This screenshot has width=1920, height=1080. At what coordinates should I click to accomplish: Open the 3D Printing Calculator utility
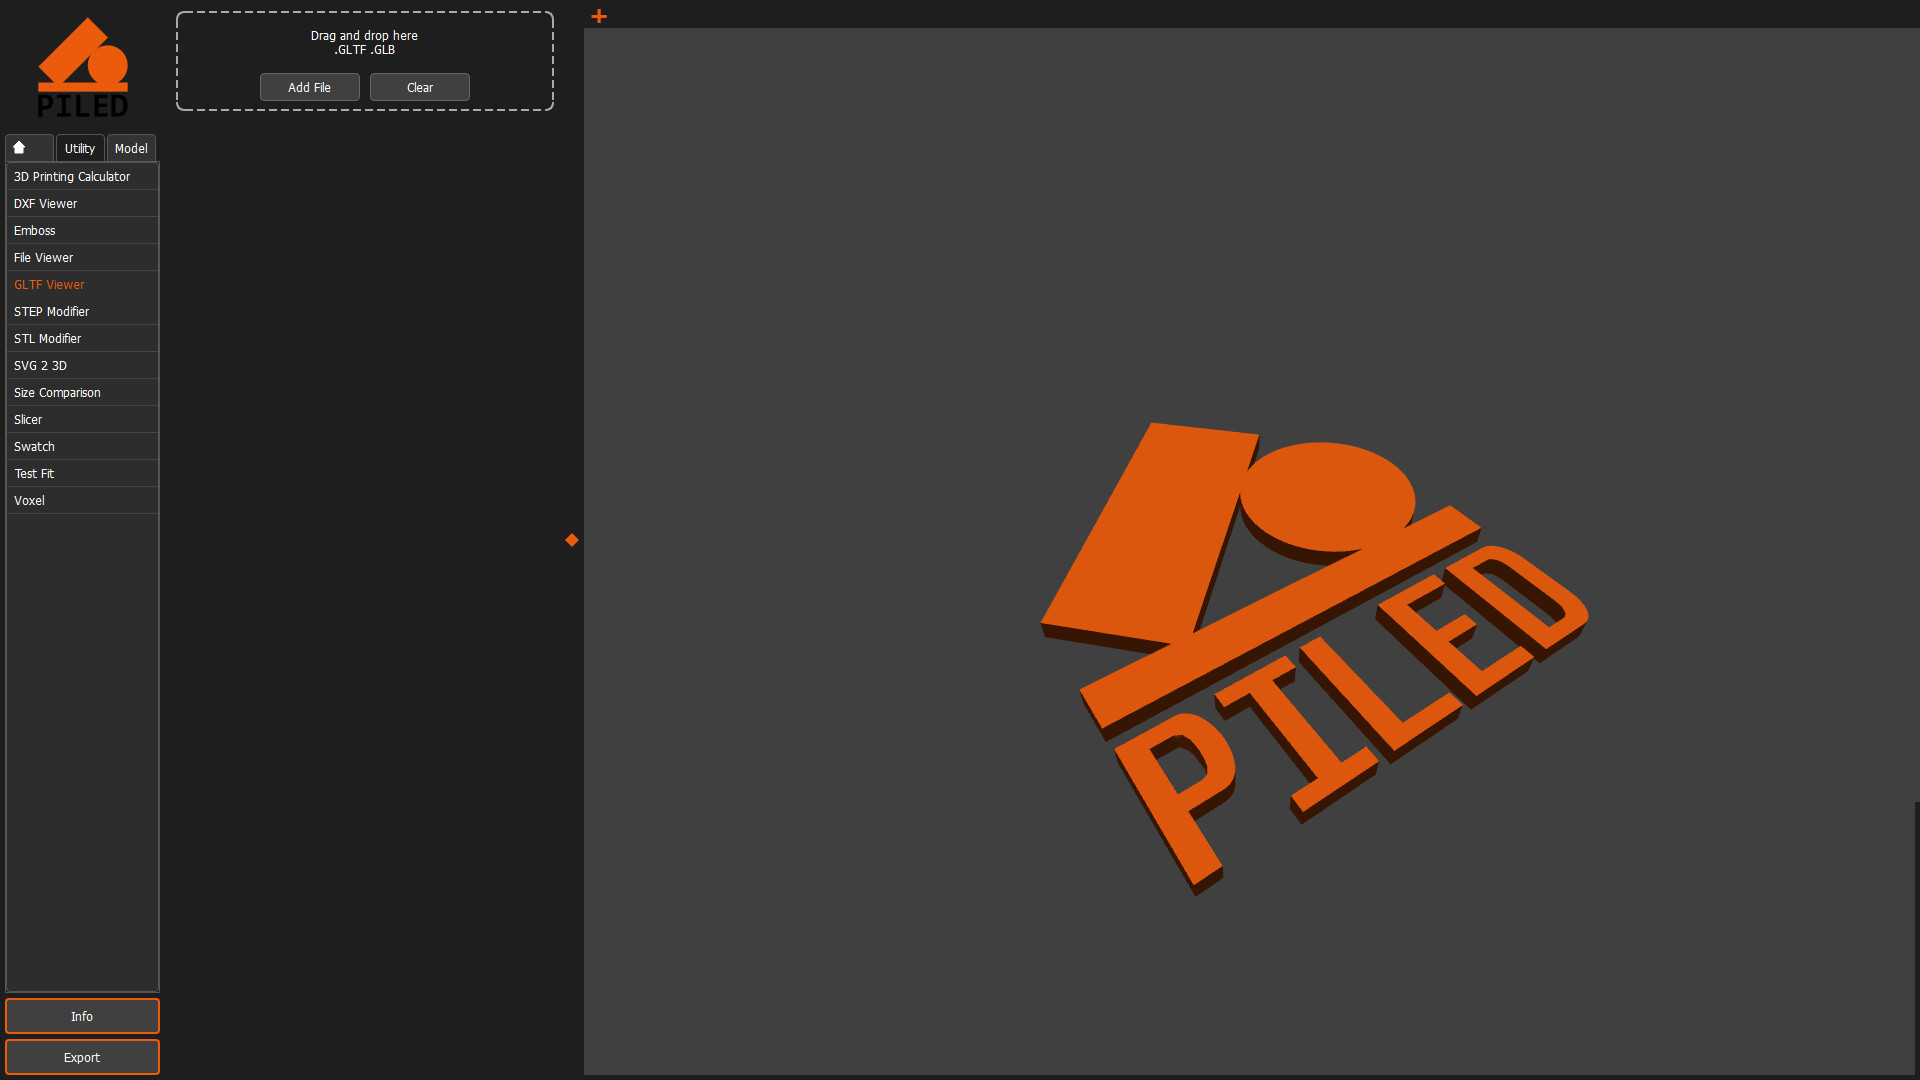pos(71,176)
